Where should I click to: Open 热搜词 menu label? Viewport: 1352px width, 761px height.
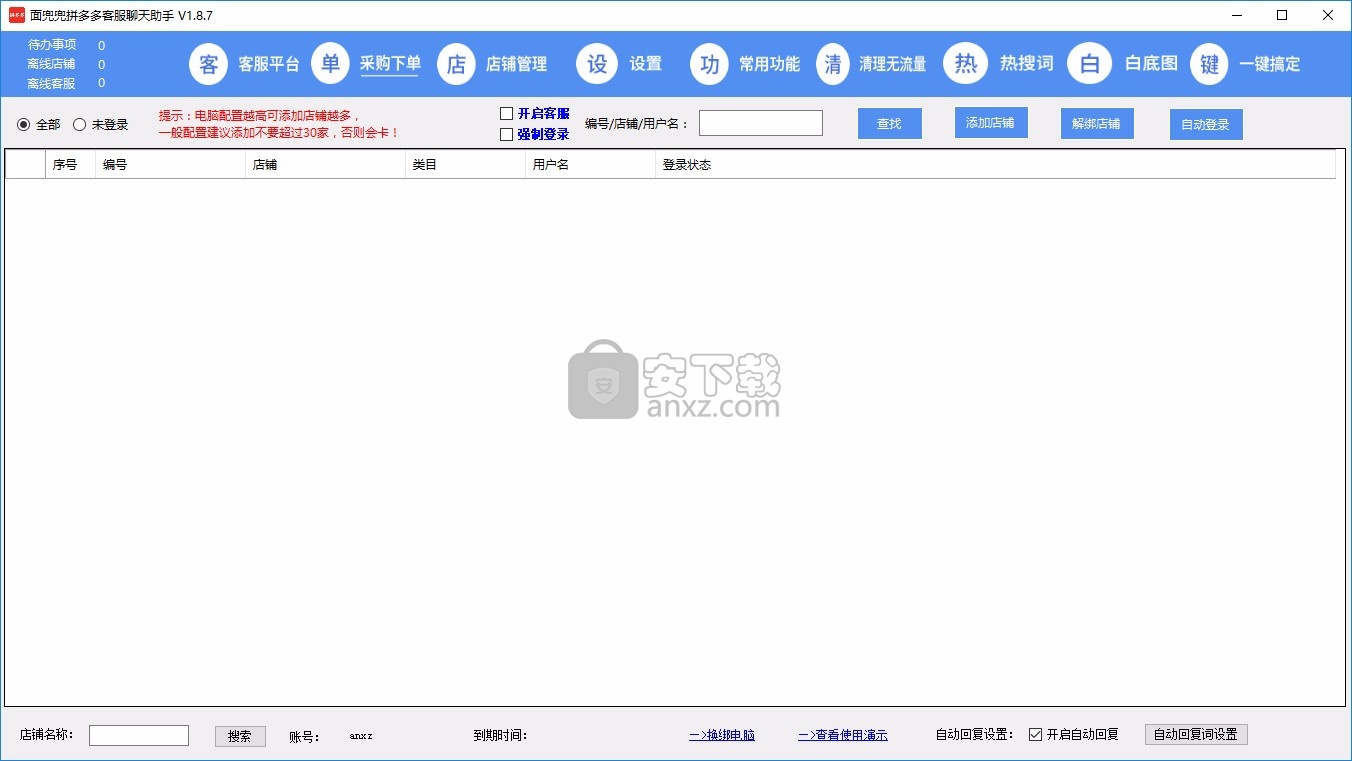[1027, 63]
